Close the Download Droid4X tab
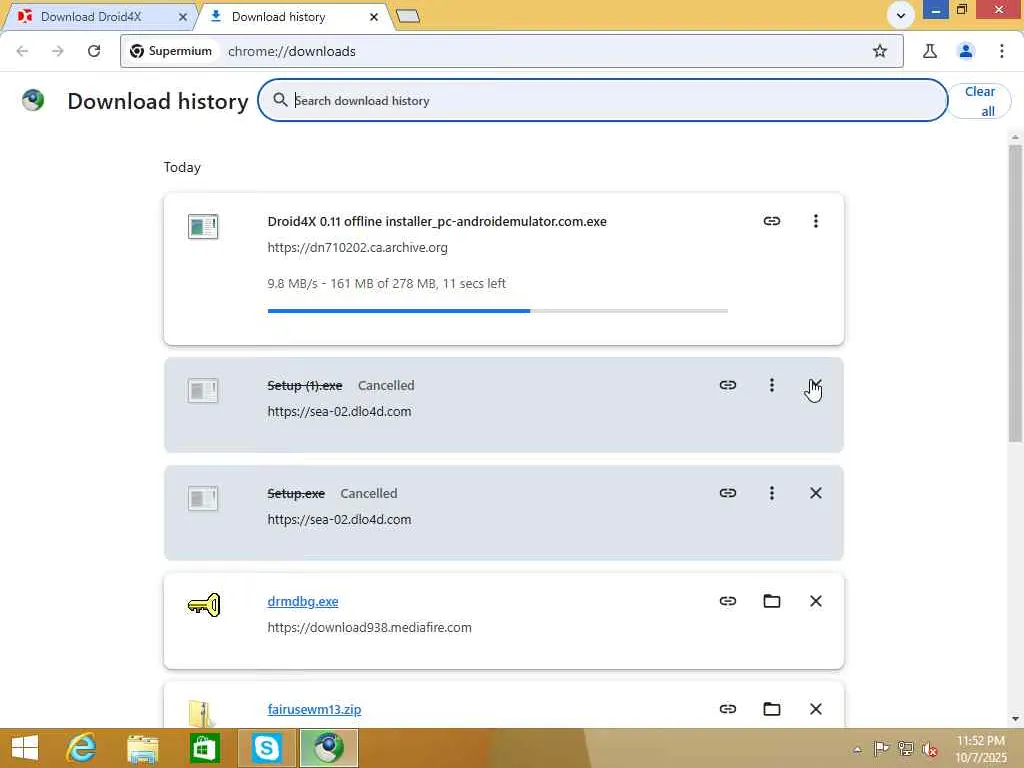Screen dimensions: 1024x768 tap(183, 17)
